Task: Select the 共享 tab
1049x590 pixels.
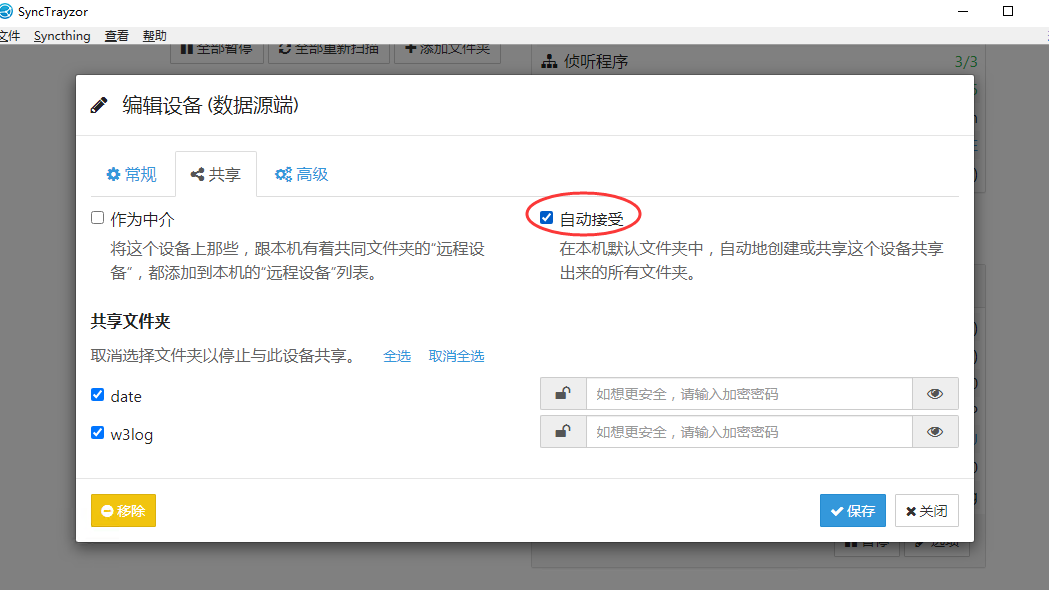Action: tap(215, 174)
